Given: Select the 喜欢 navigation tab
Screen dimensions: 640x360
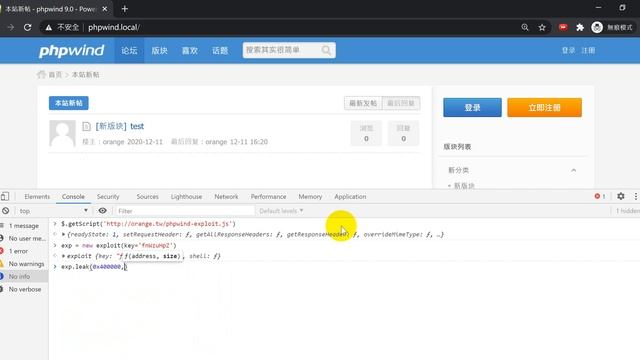Looking at the screenshot, I should (x=190, y=51).
